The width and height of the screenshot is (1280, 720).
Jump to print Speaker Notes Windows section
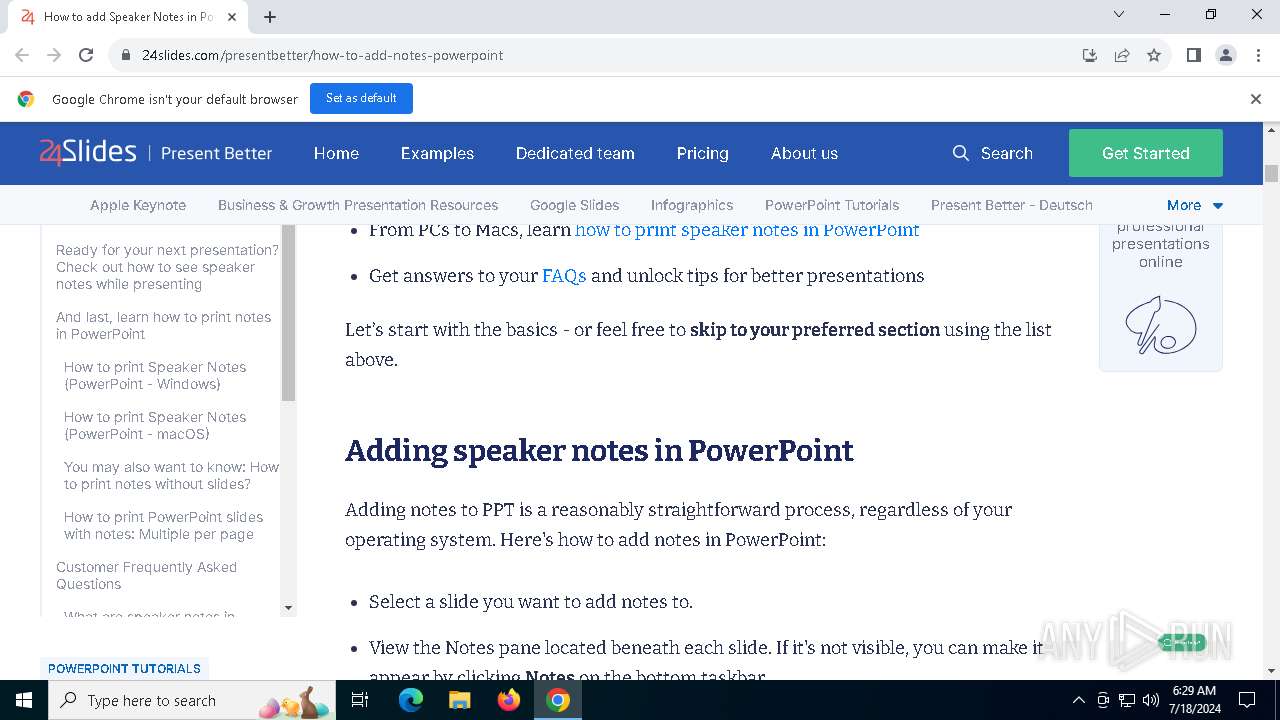coord(155,375)
